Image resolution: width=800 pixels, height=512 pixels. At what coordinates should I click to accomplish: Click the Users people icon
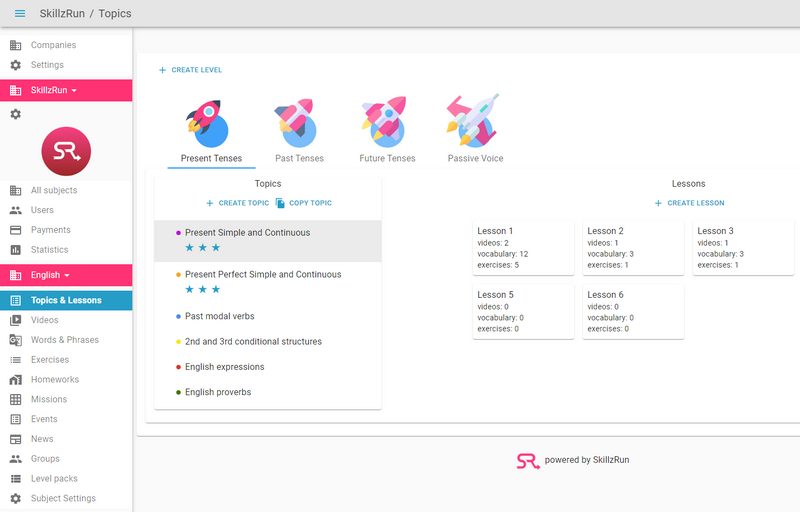tap(16, 210)
